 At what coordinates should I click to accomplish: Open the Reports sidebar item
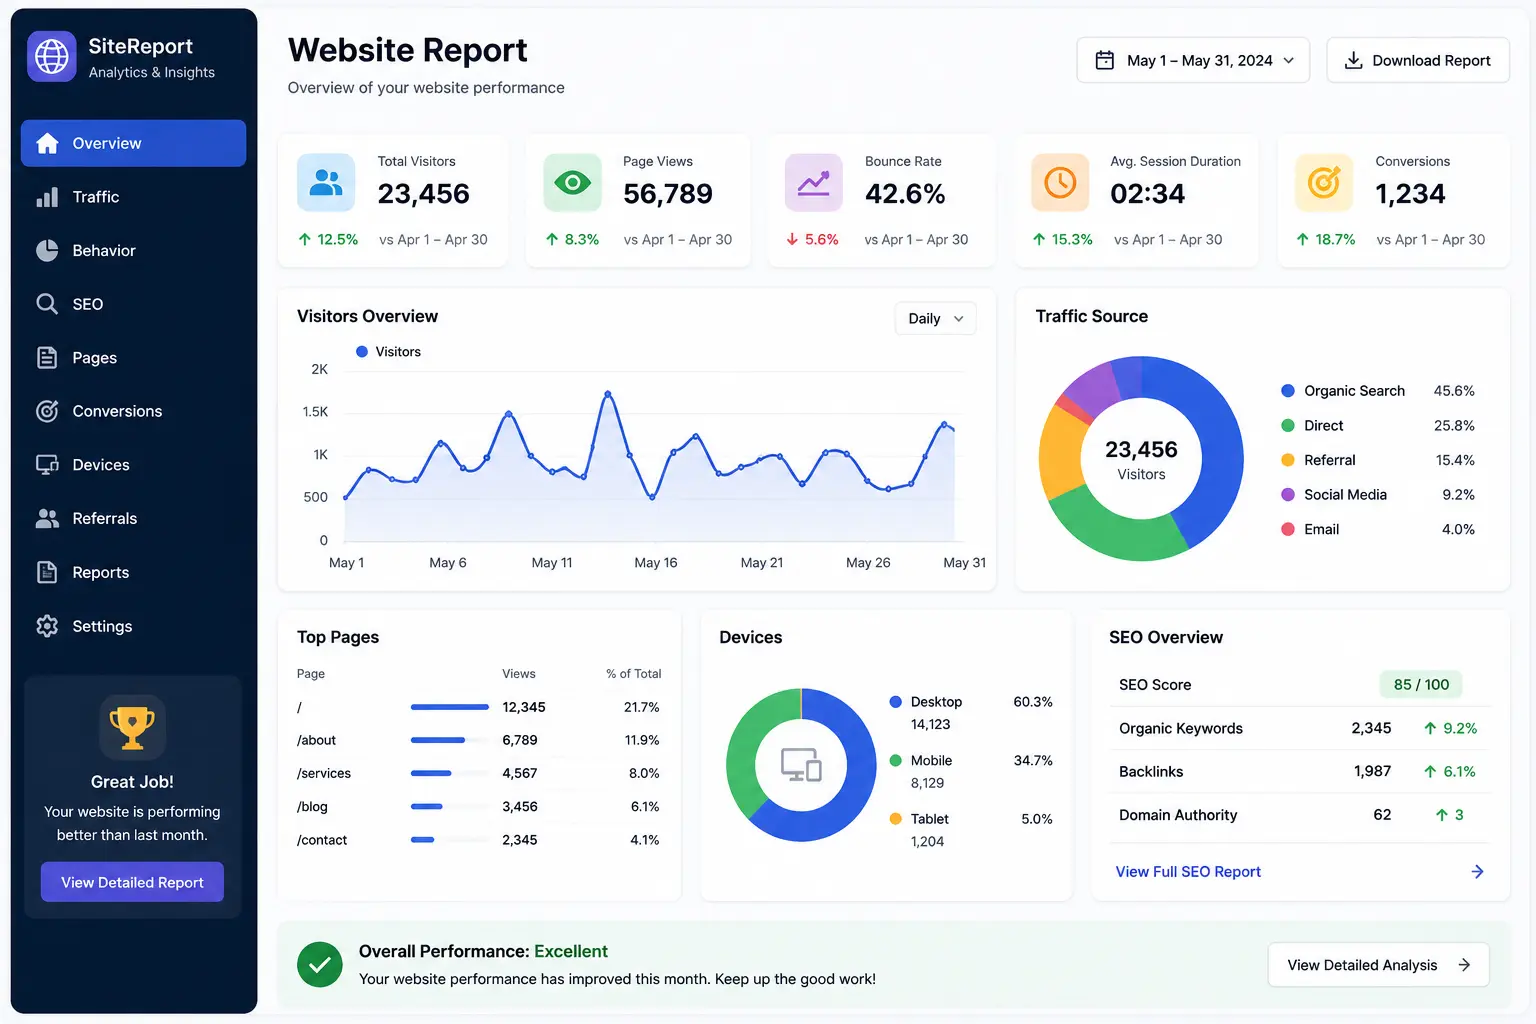pyautogui.click(x=133, y=572)
